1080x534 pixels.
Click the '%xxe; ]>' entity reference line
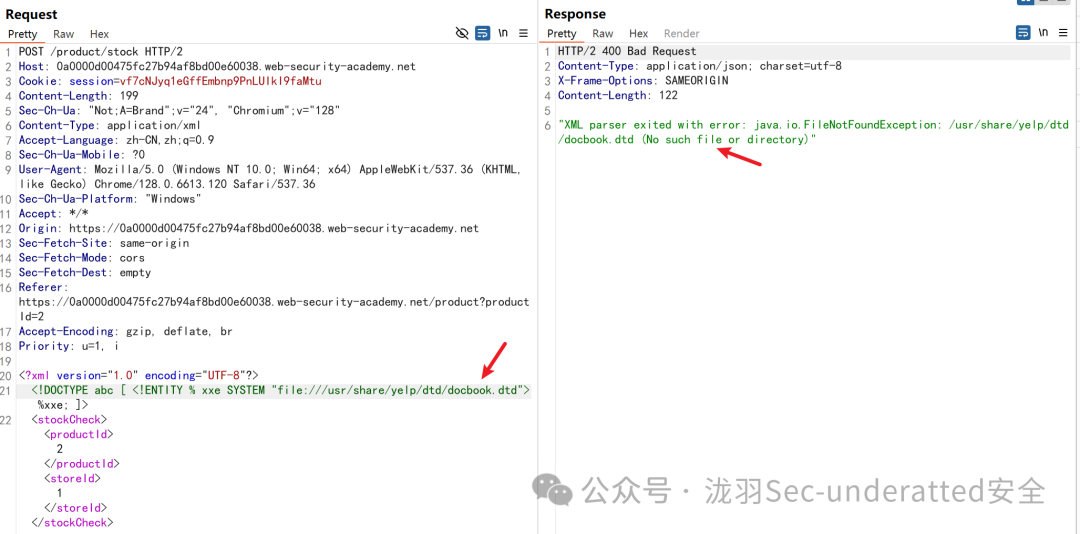[x=63, y=405]
